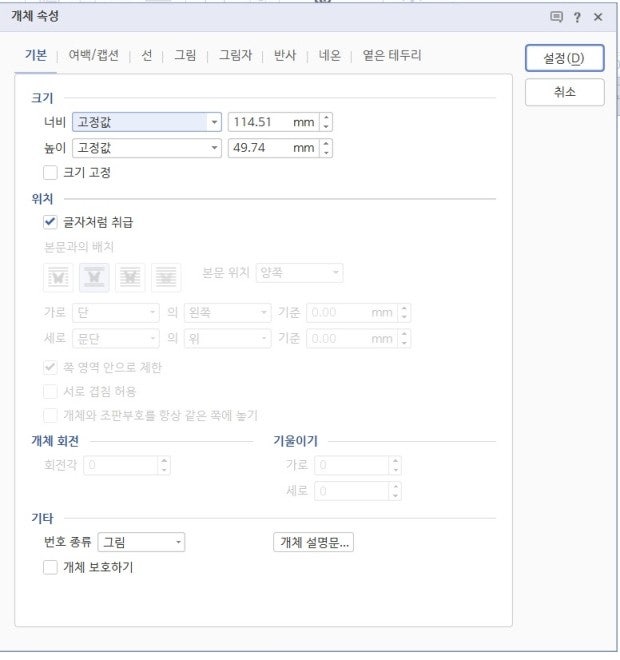The height and width of the screenshot is (660, 620).
Task: Expand the 높이 고정값 dropdown
Action: click(214, 148)
